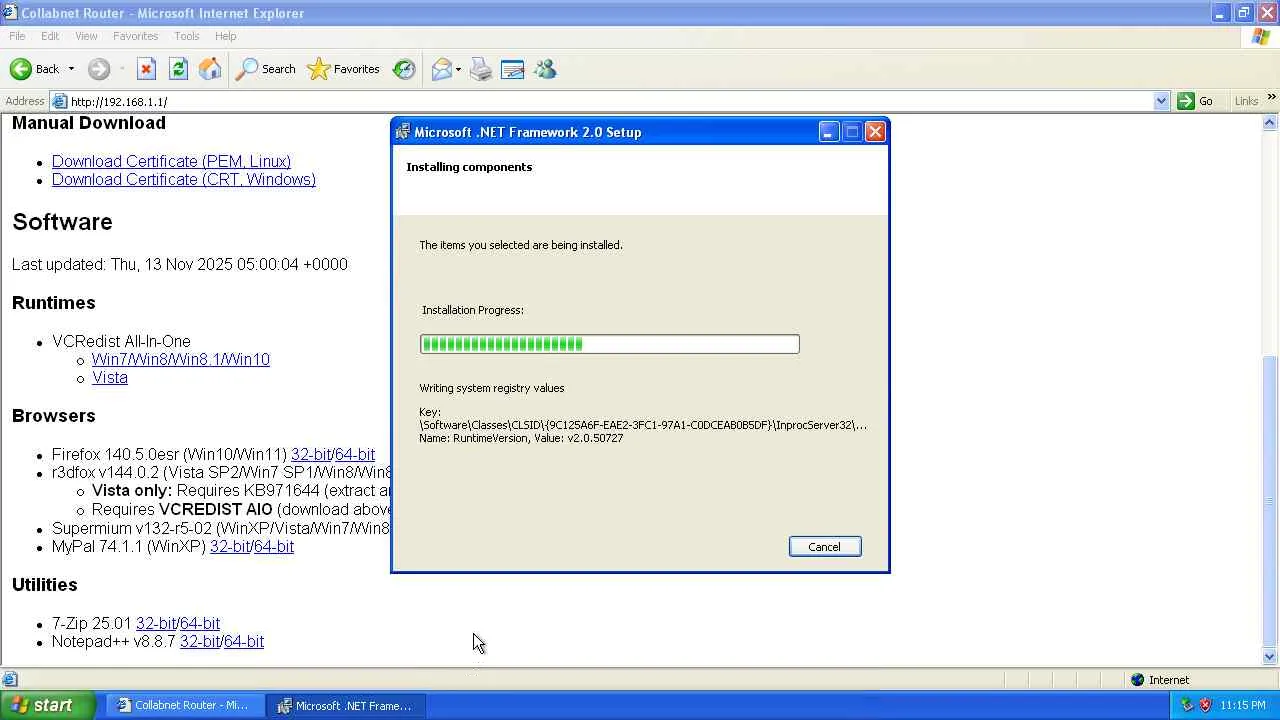Click the status bar page icon
The image size is (1280, 720).
click(10, 680)
